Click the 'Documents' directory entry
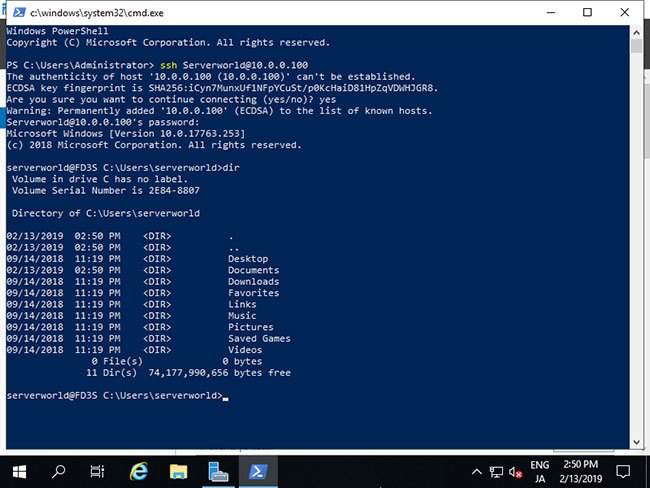Image resolution: width=650 pixels, height=488 pixels. (253, 270)
